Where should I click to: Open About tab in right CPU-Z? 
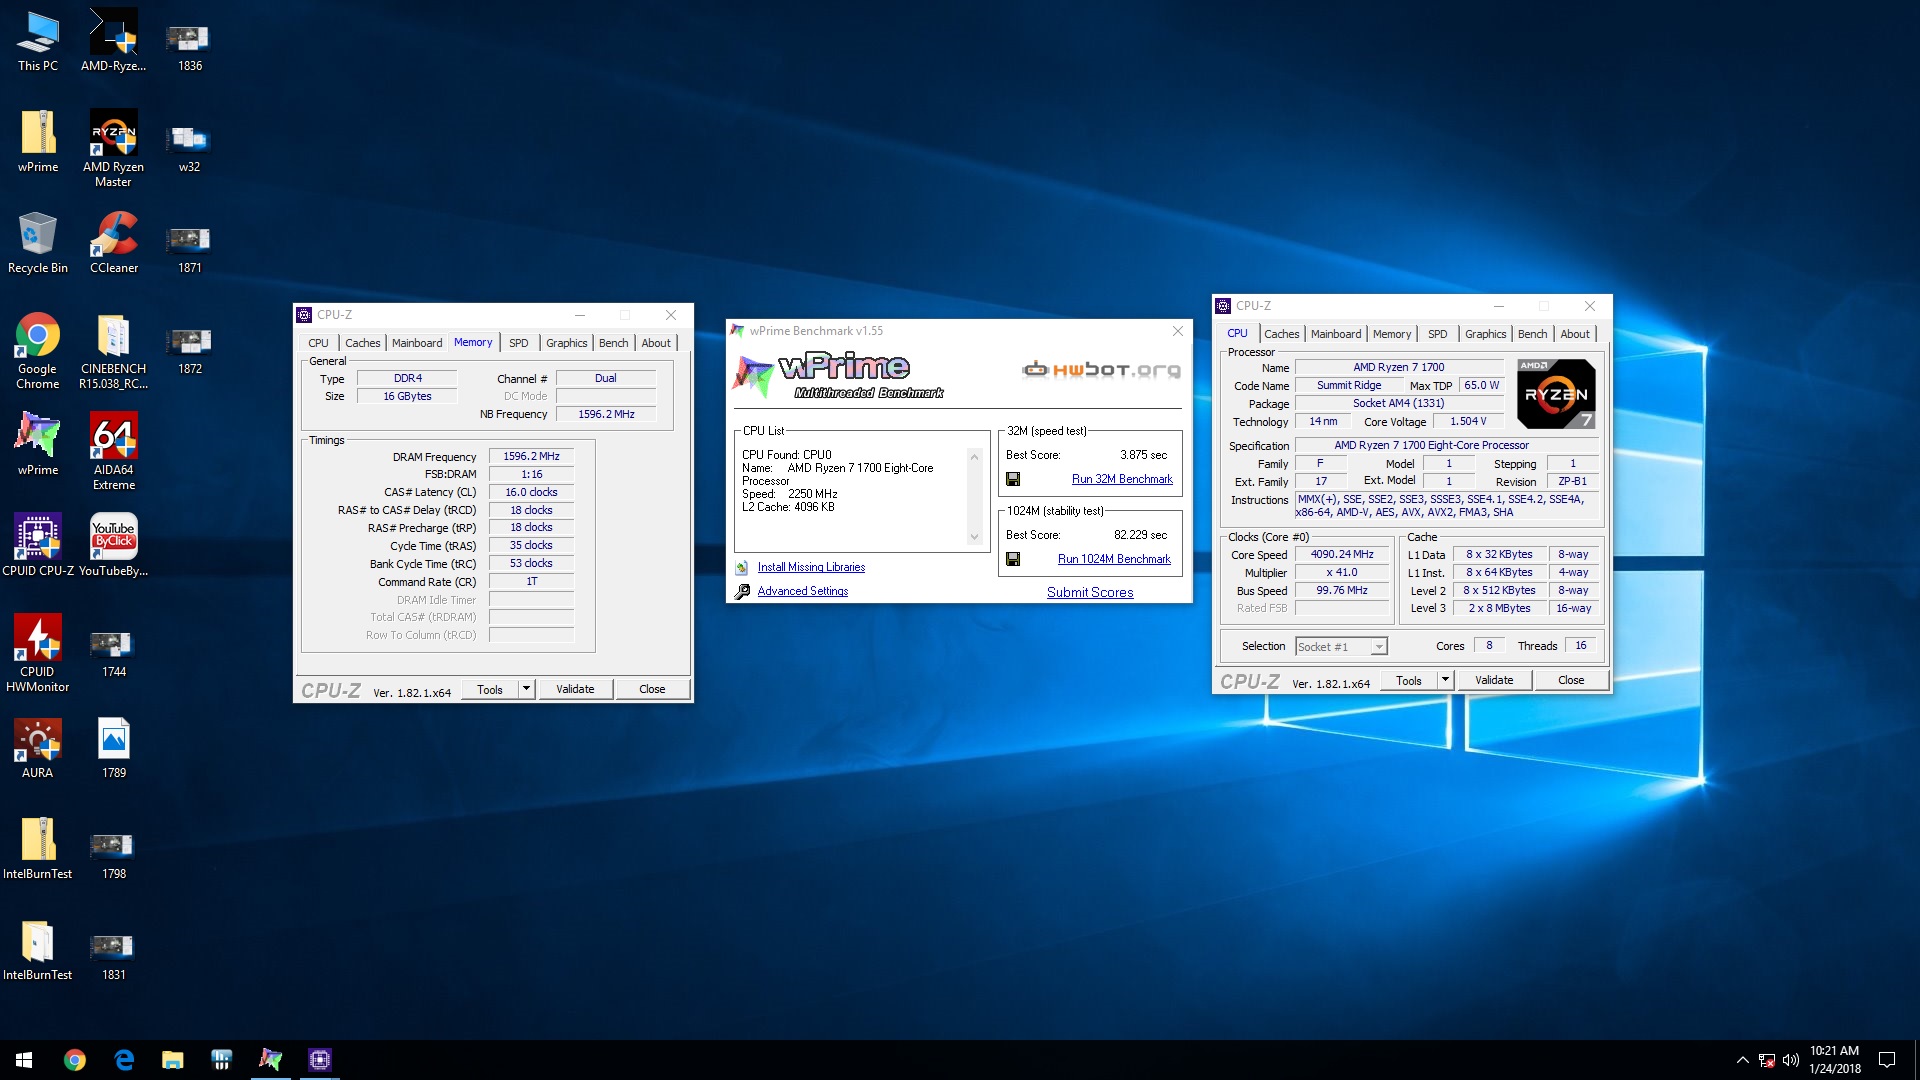click(1574, 334)
